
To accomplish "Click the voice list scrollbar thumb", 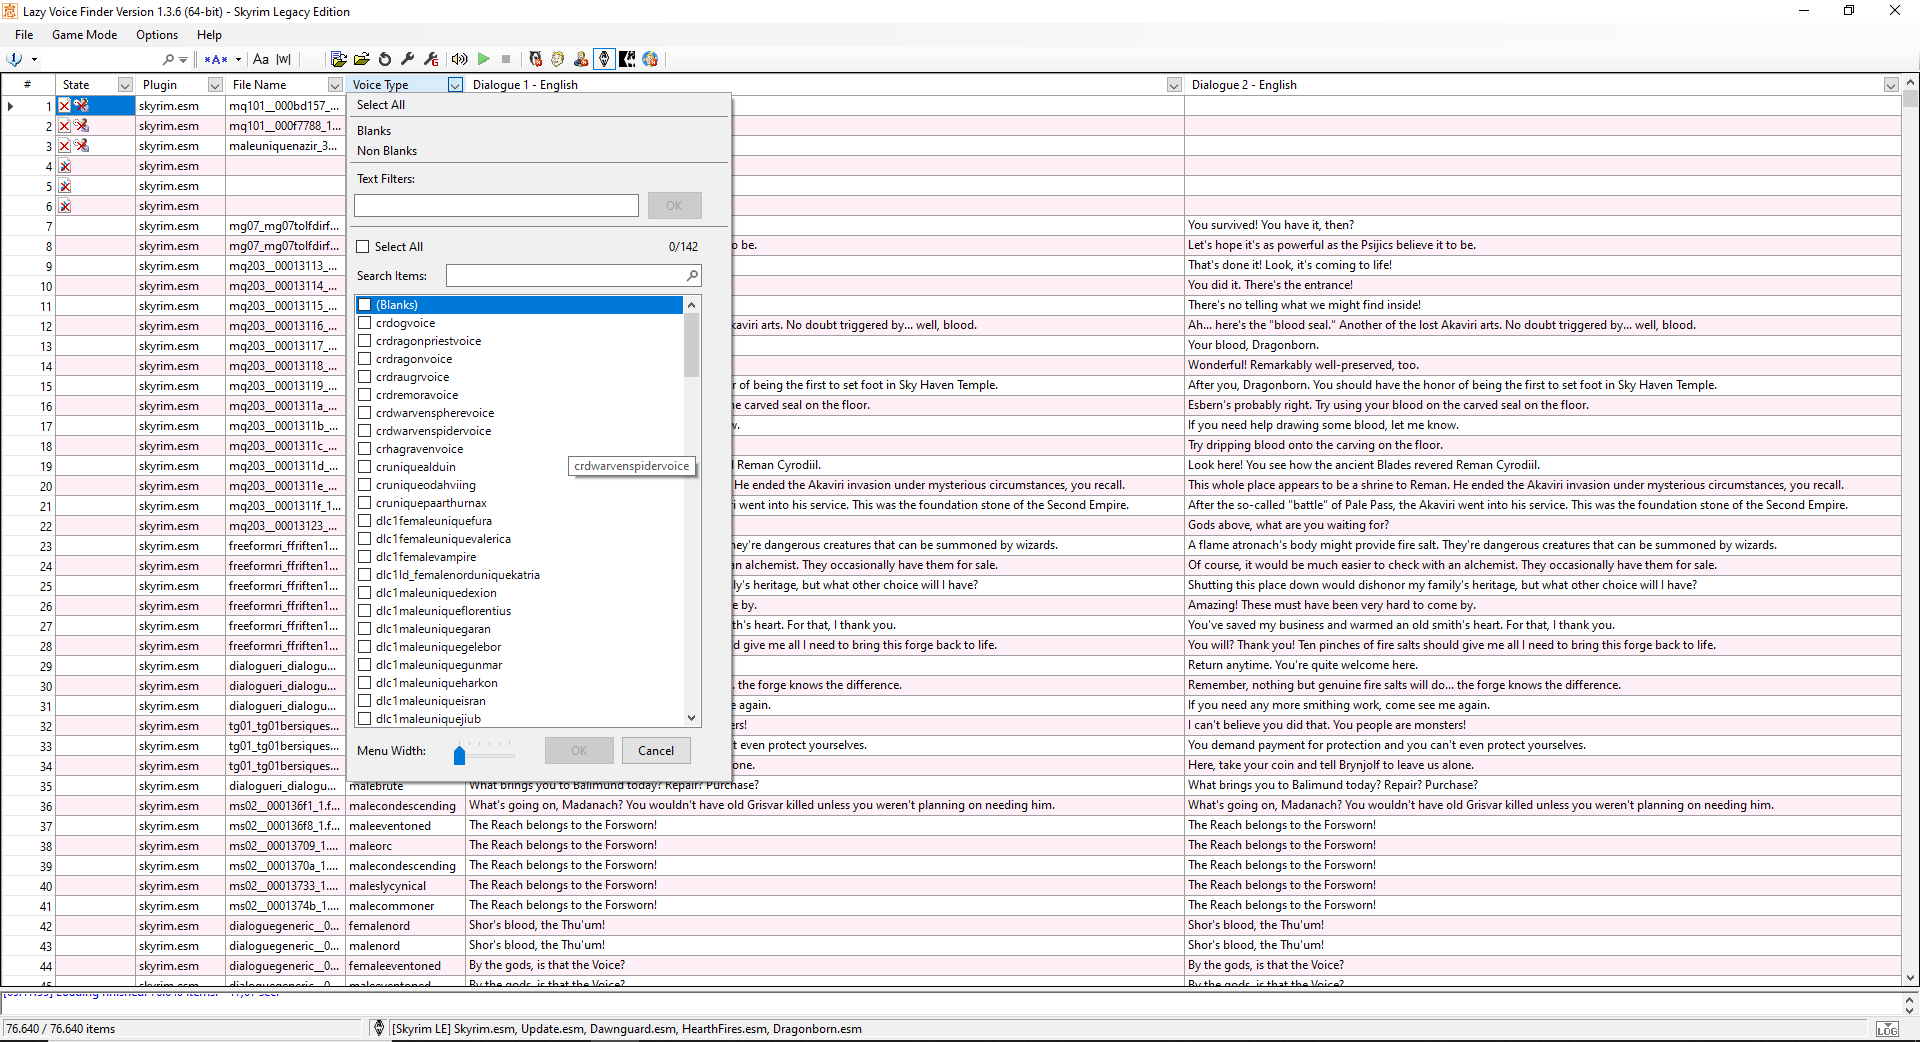I will pos(691,345).
